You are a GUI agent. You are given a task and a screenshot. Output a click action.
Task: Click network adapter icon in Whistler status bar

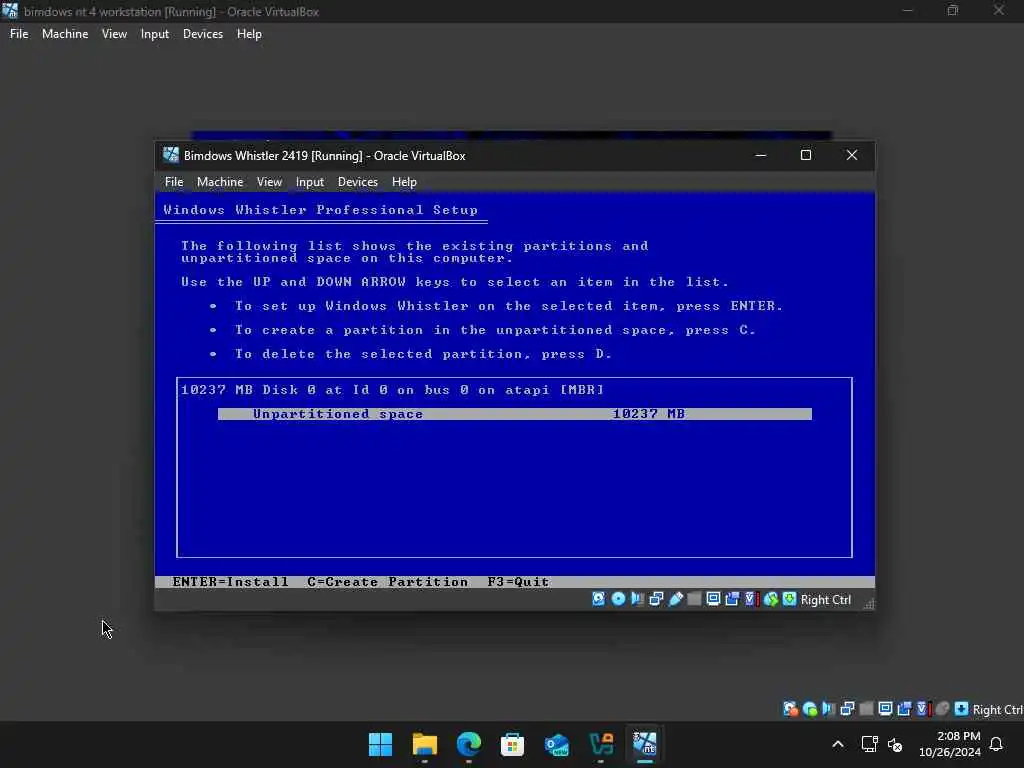point(656,599)
